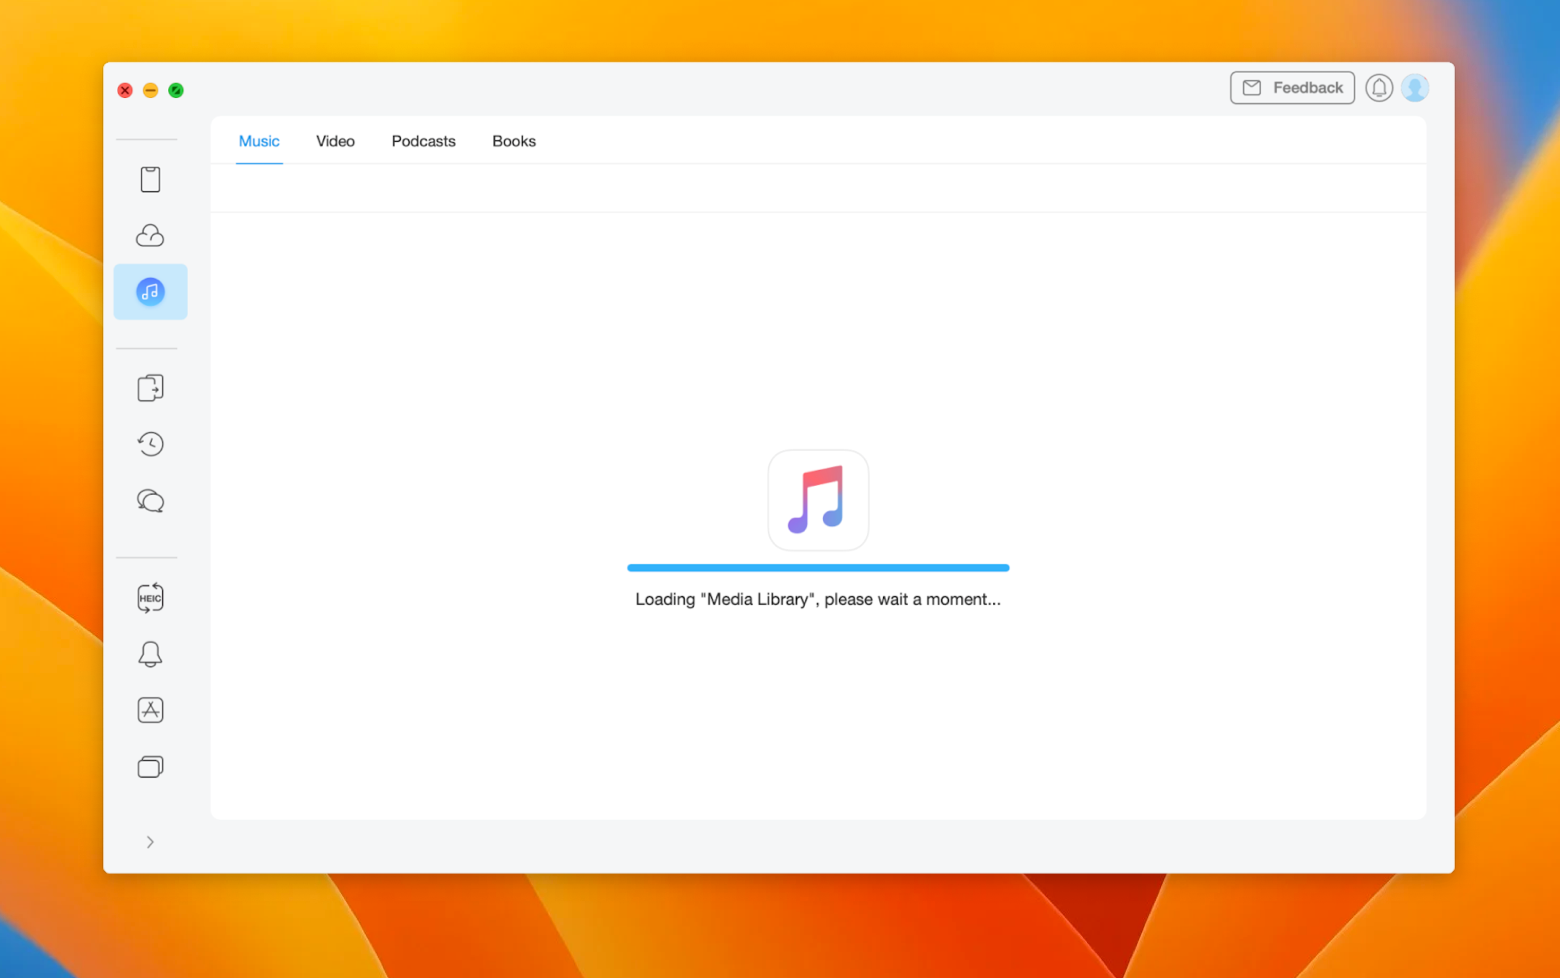Viewport: 1560px width, 978px height.
Task: Open the Backup Manager clock icon
Action: [x=150, y=444]
